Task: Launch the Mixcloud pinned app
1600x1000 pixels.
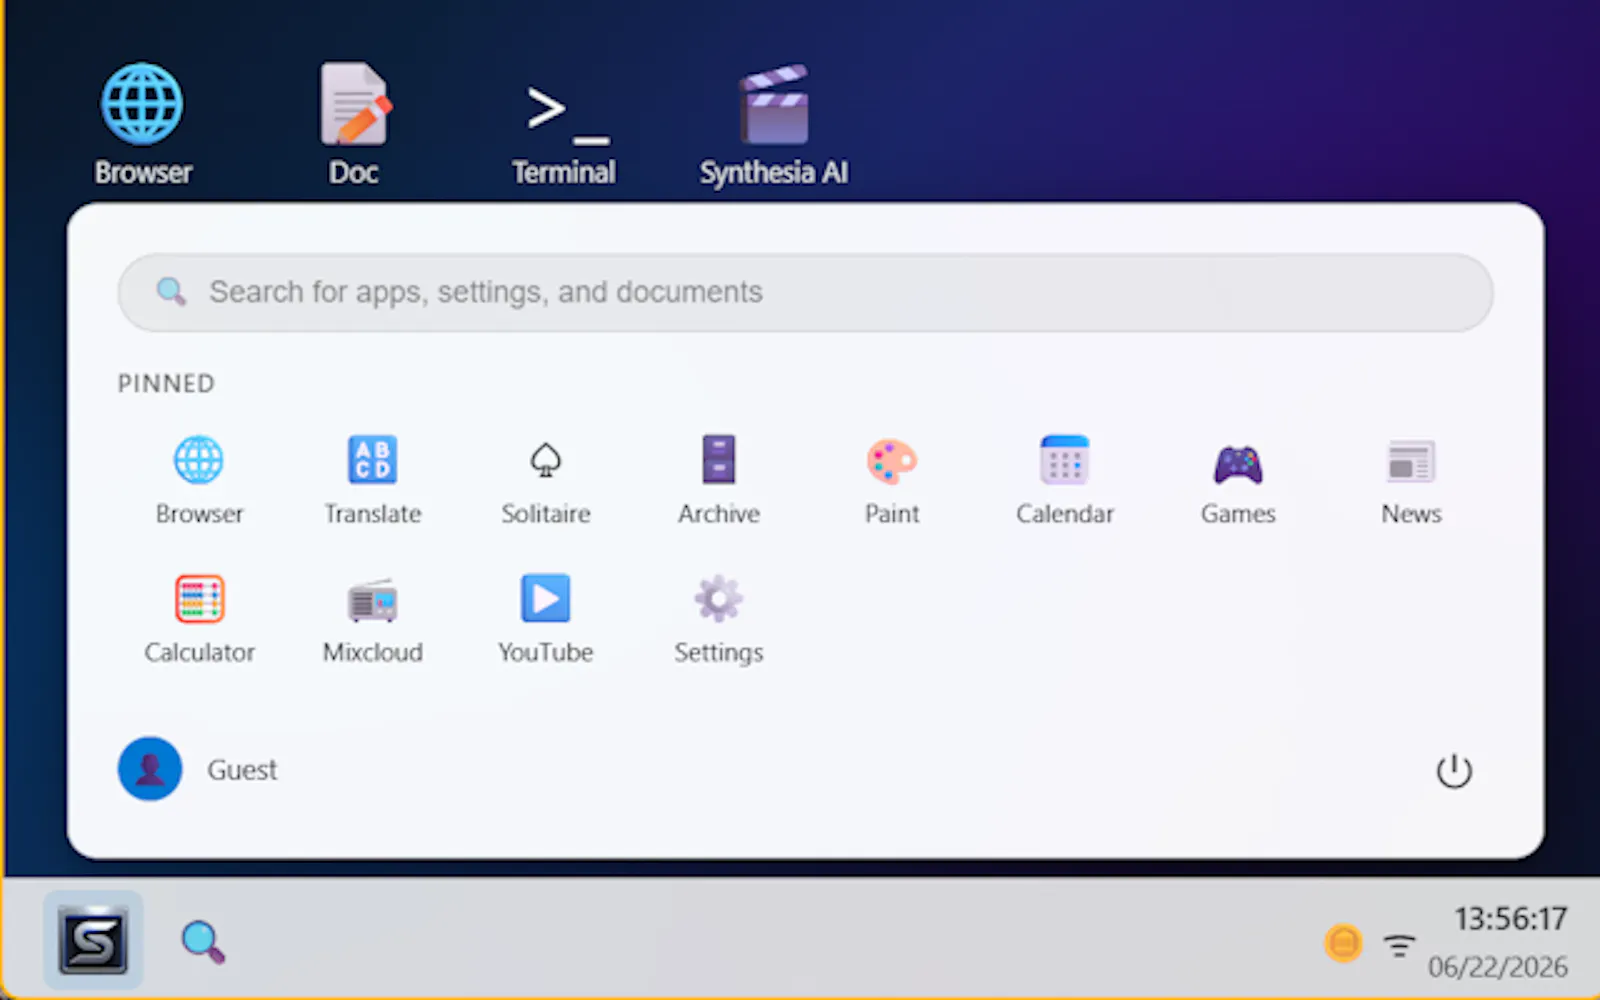Action: [x=372, y=620]
